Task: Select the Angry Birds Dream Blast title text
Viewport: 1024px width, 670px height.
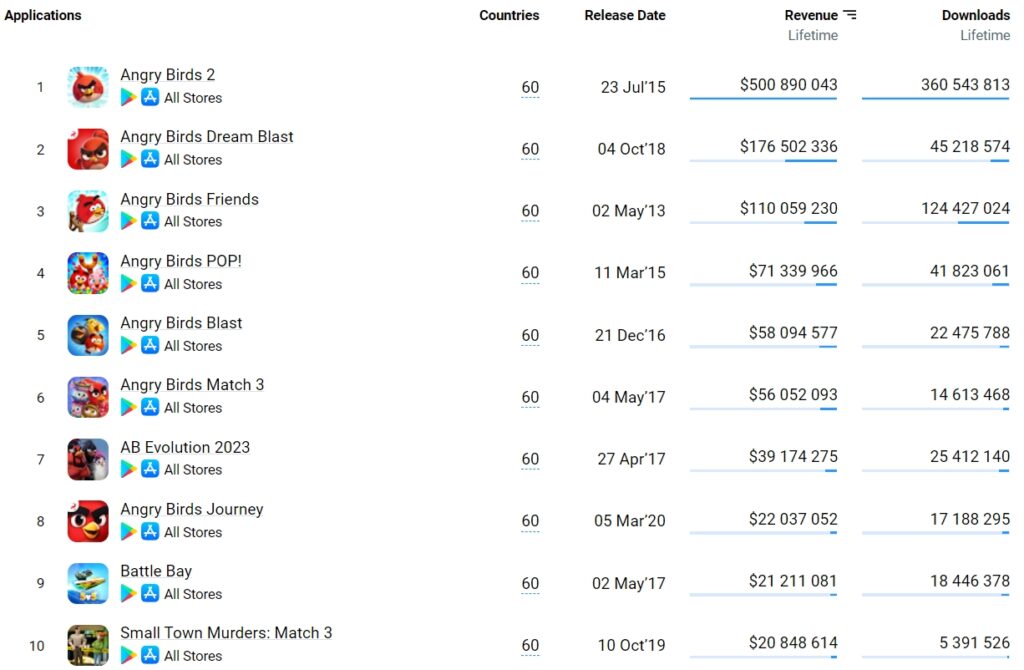Action: pos(207,136)
